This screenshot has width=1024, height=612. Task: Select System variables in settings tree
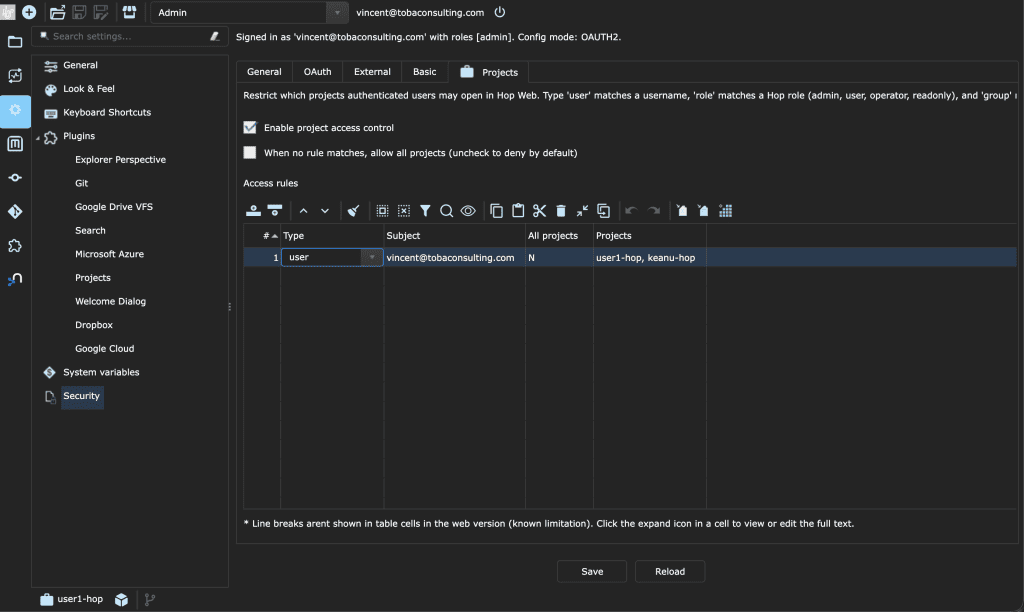coord(101,372)
